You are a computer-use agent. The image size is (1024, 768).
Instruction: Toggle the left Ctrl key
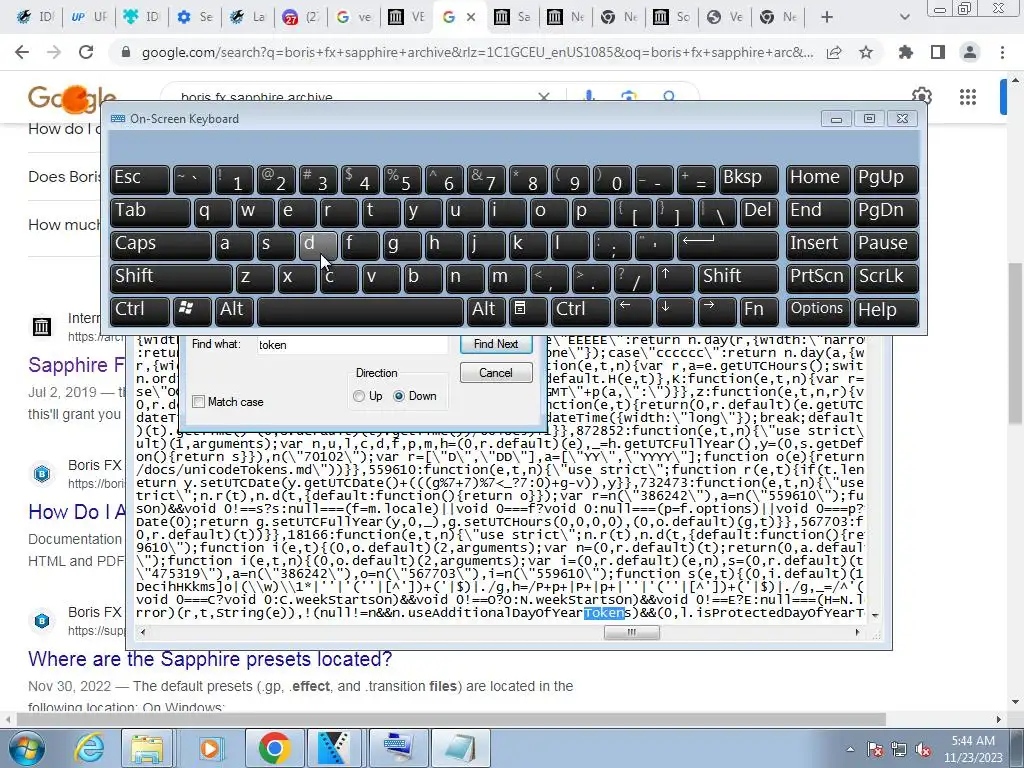[x=139, y=310]
